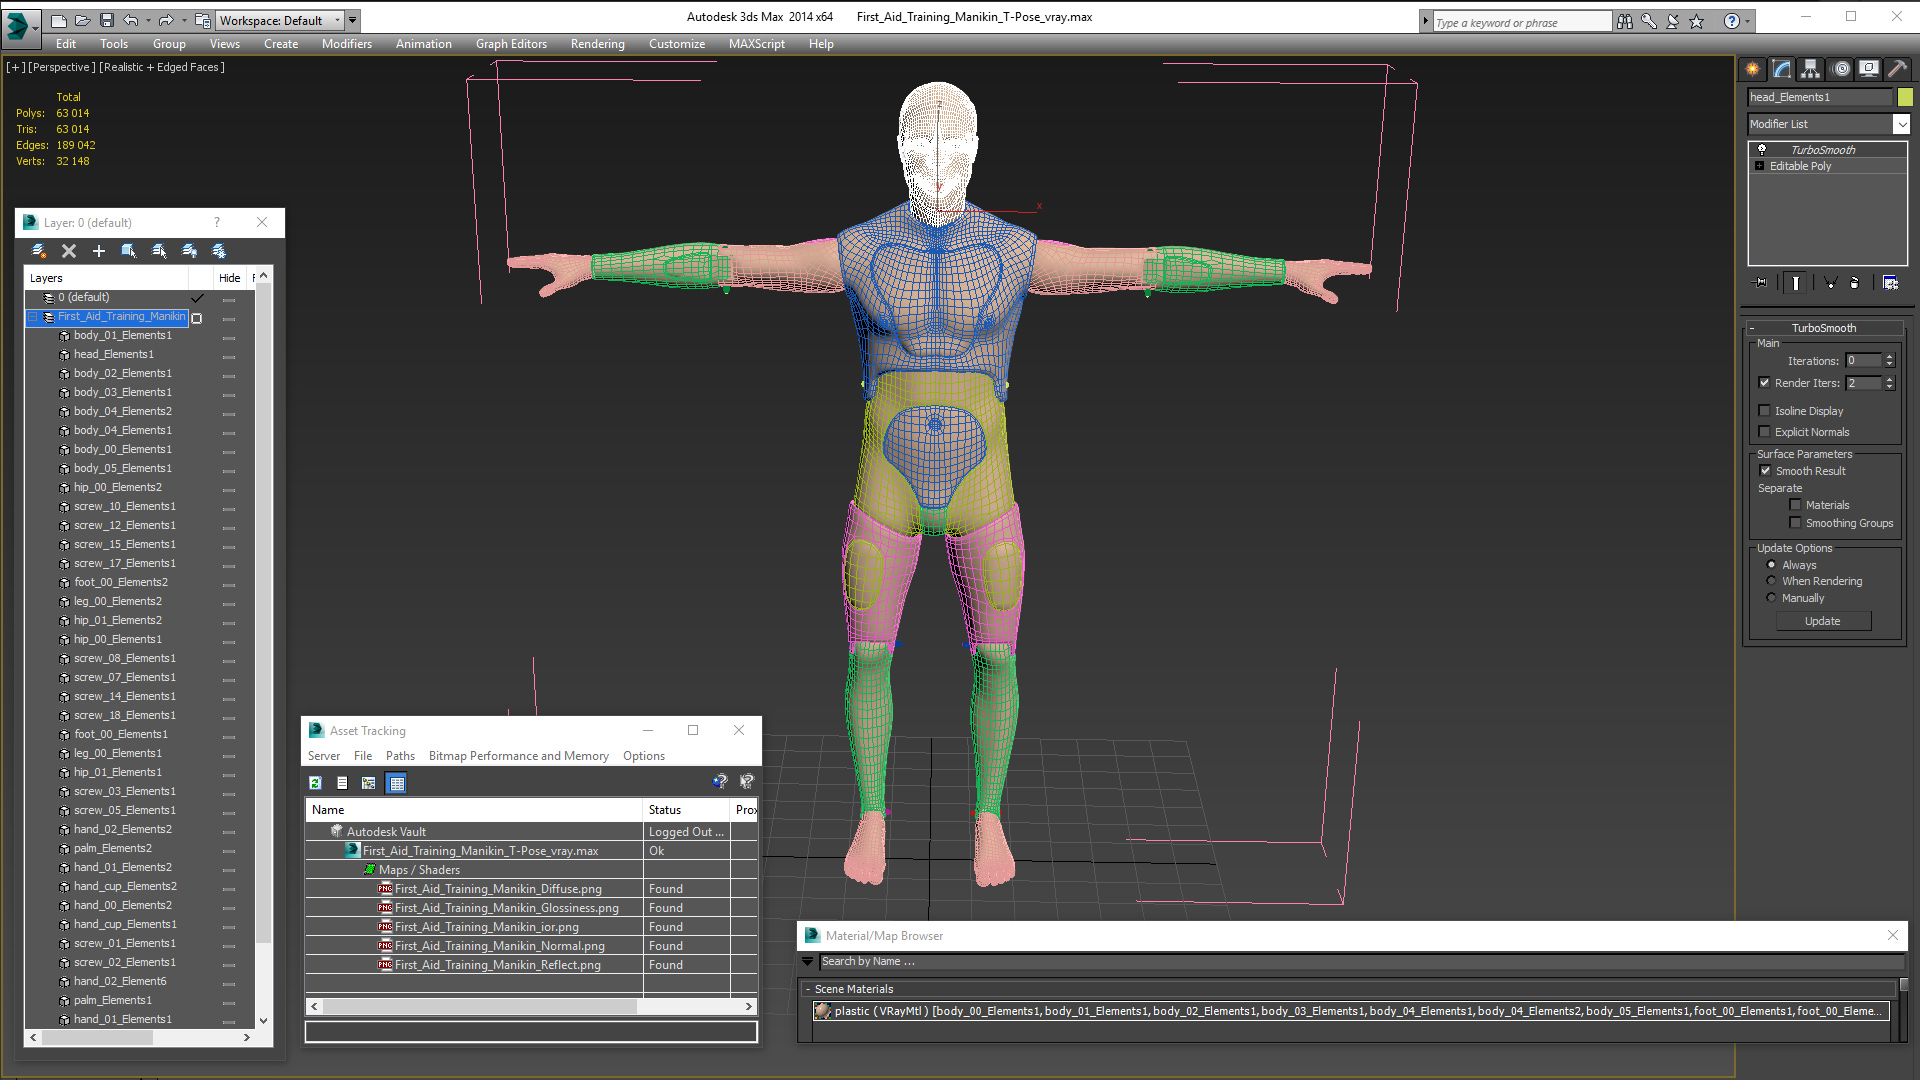Open Paths menu in Asset Tracking

click(x=400, y=756)
